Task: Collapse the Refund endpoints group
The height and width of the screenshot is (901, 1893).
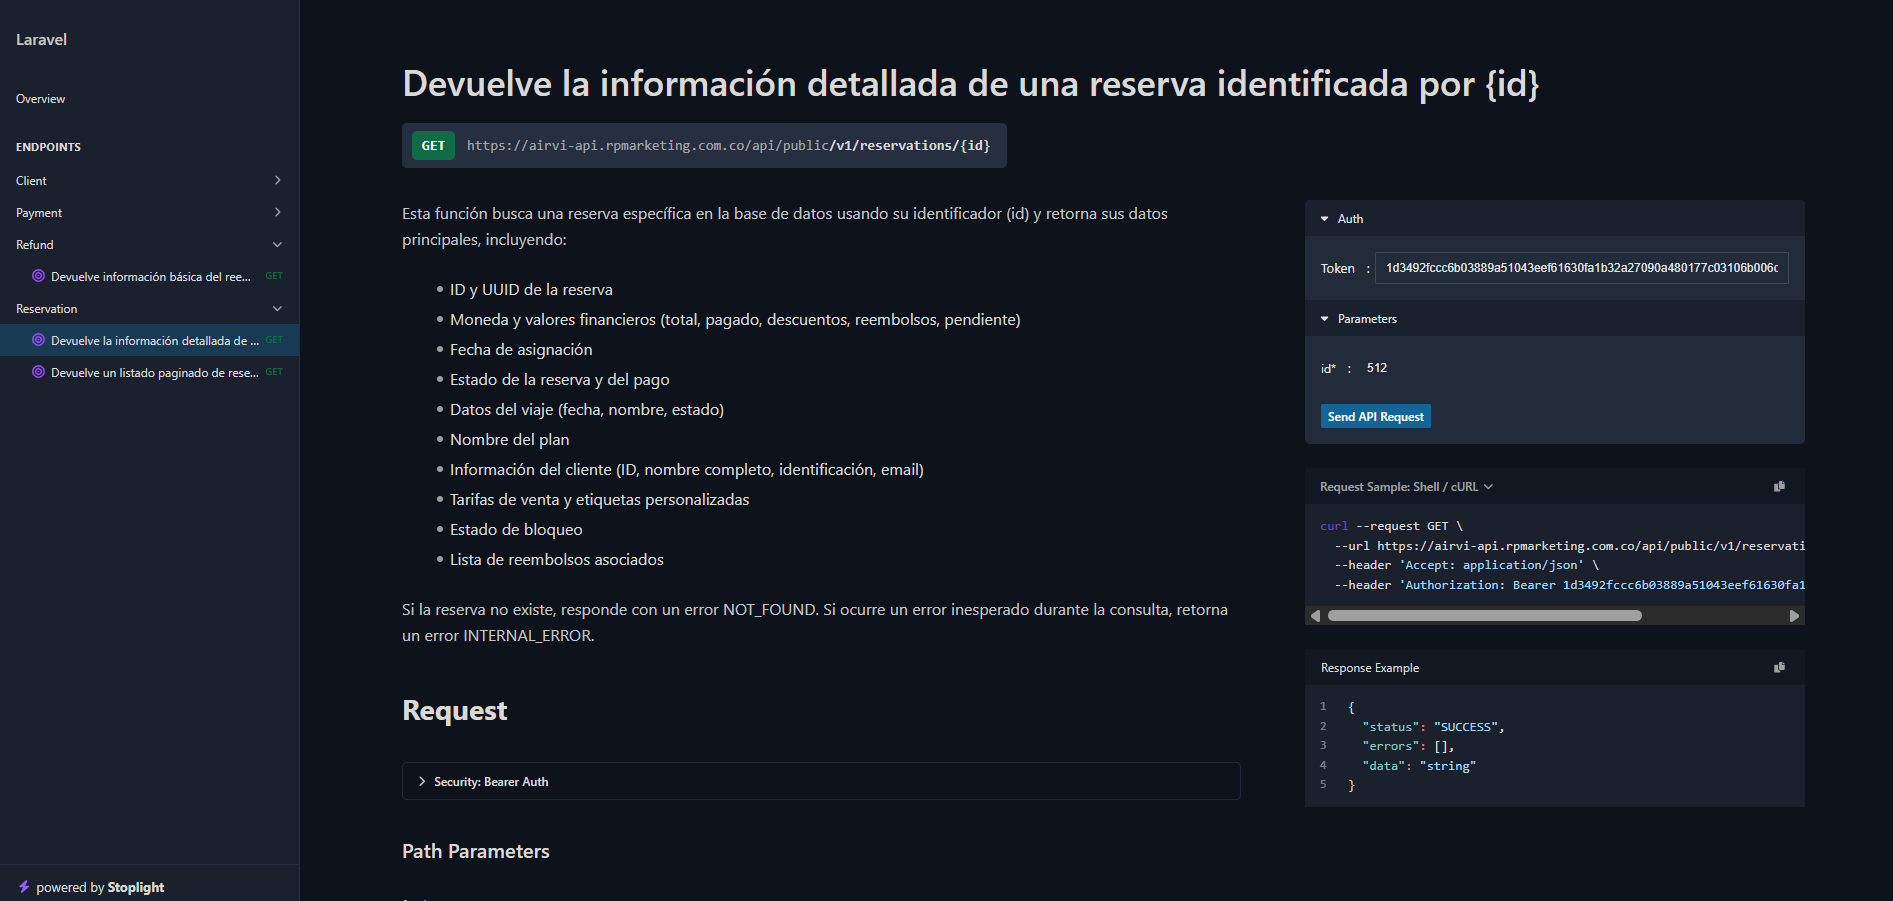Action: (277, 245)
